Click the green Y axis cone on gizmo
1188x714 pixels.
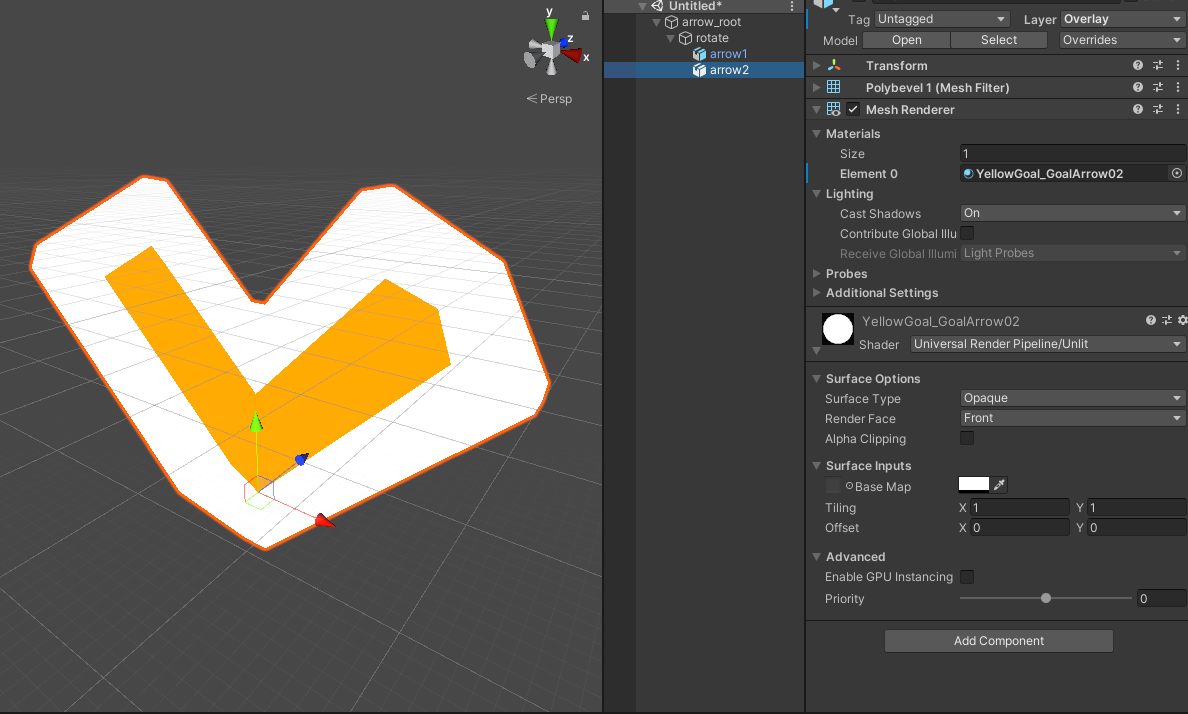pos(552,30)
